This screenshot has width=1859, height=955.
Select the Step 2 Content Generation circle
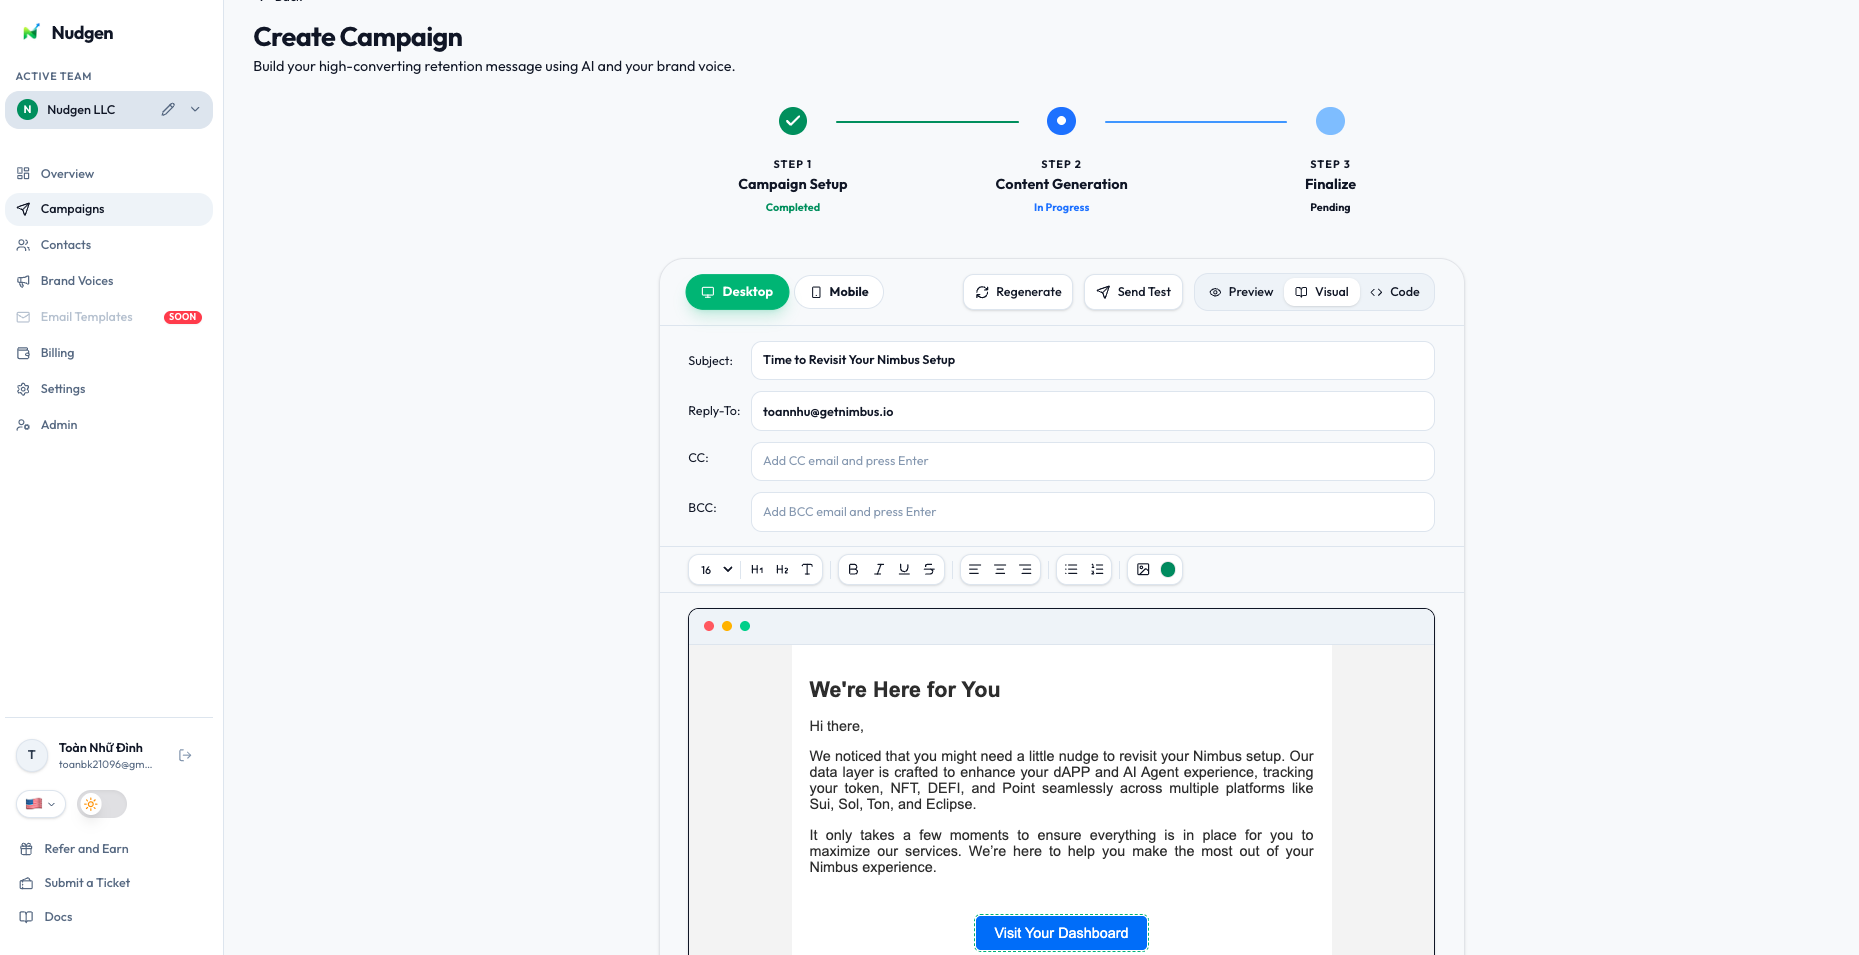click(1061, 121)
